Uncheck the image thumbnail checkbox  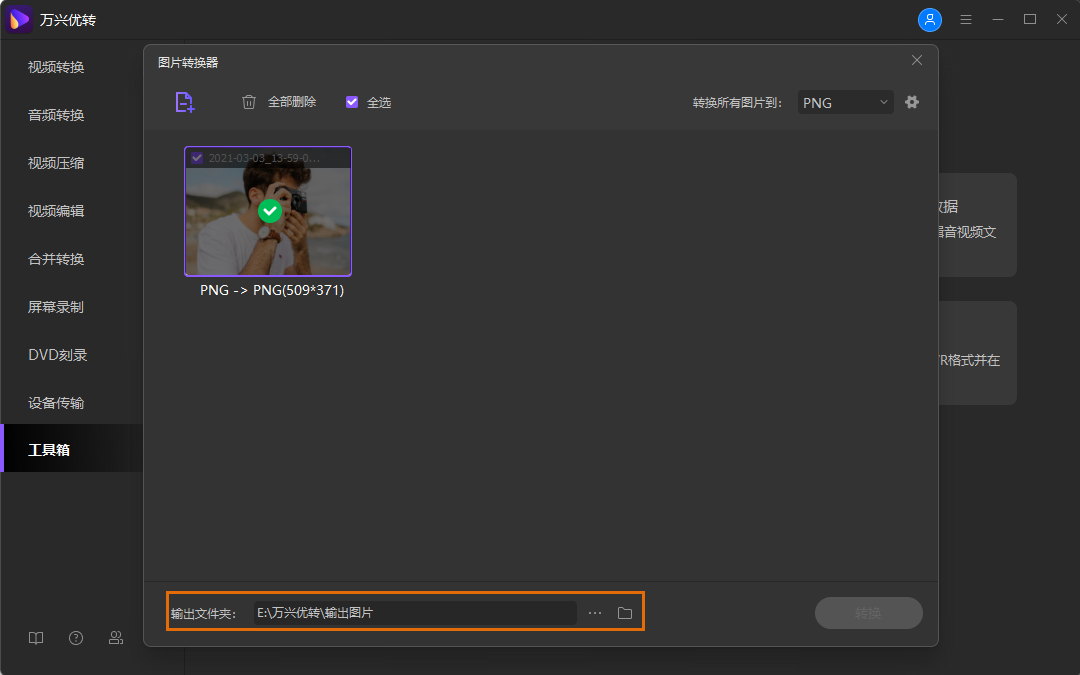tap(197, 158)
